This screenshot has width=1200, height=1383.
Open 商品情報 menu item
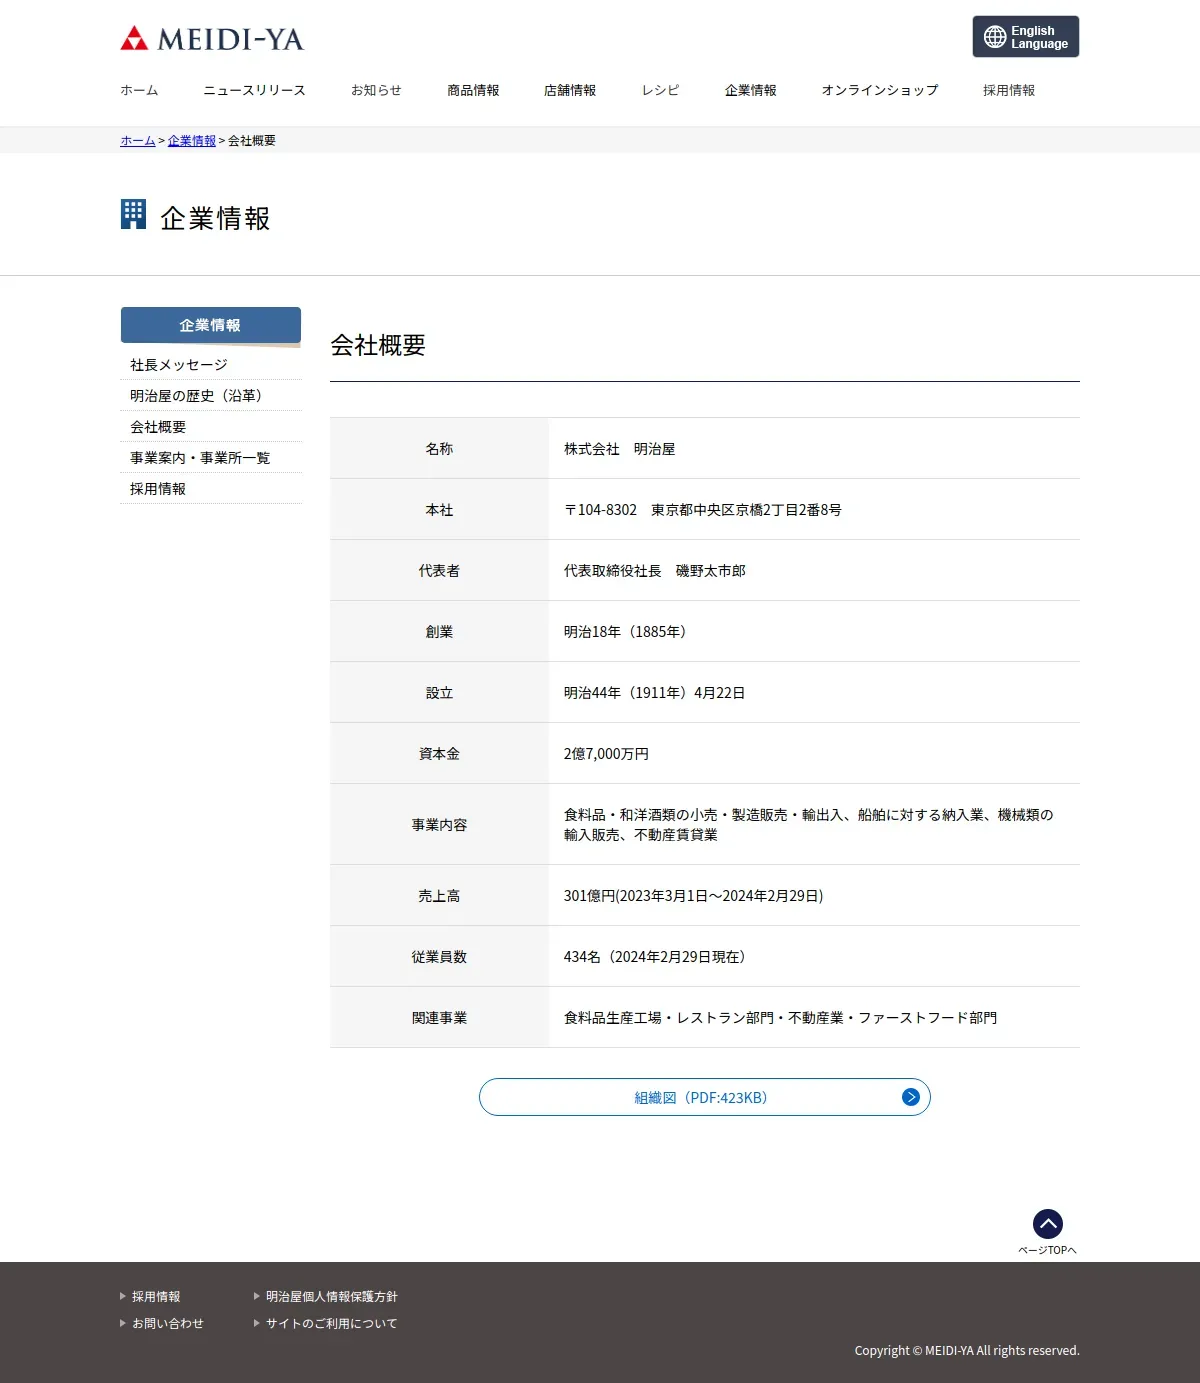tap(473, 90)
